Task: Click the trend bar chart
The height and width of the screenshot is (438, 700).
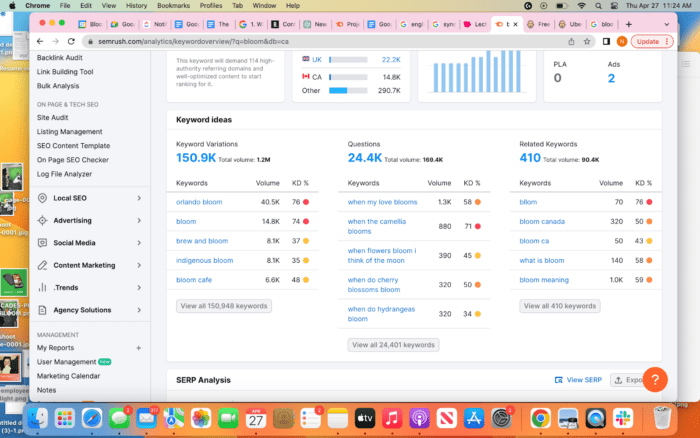Action: (477, 71)
